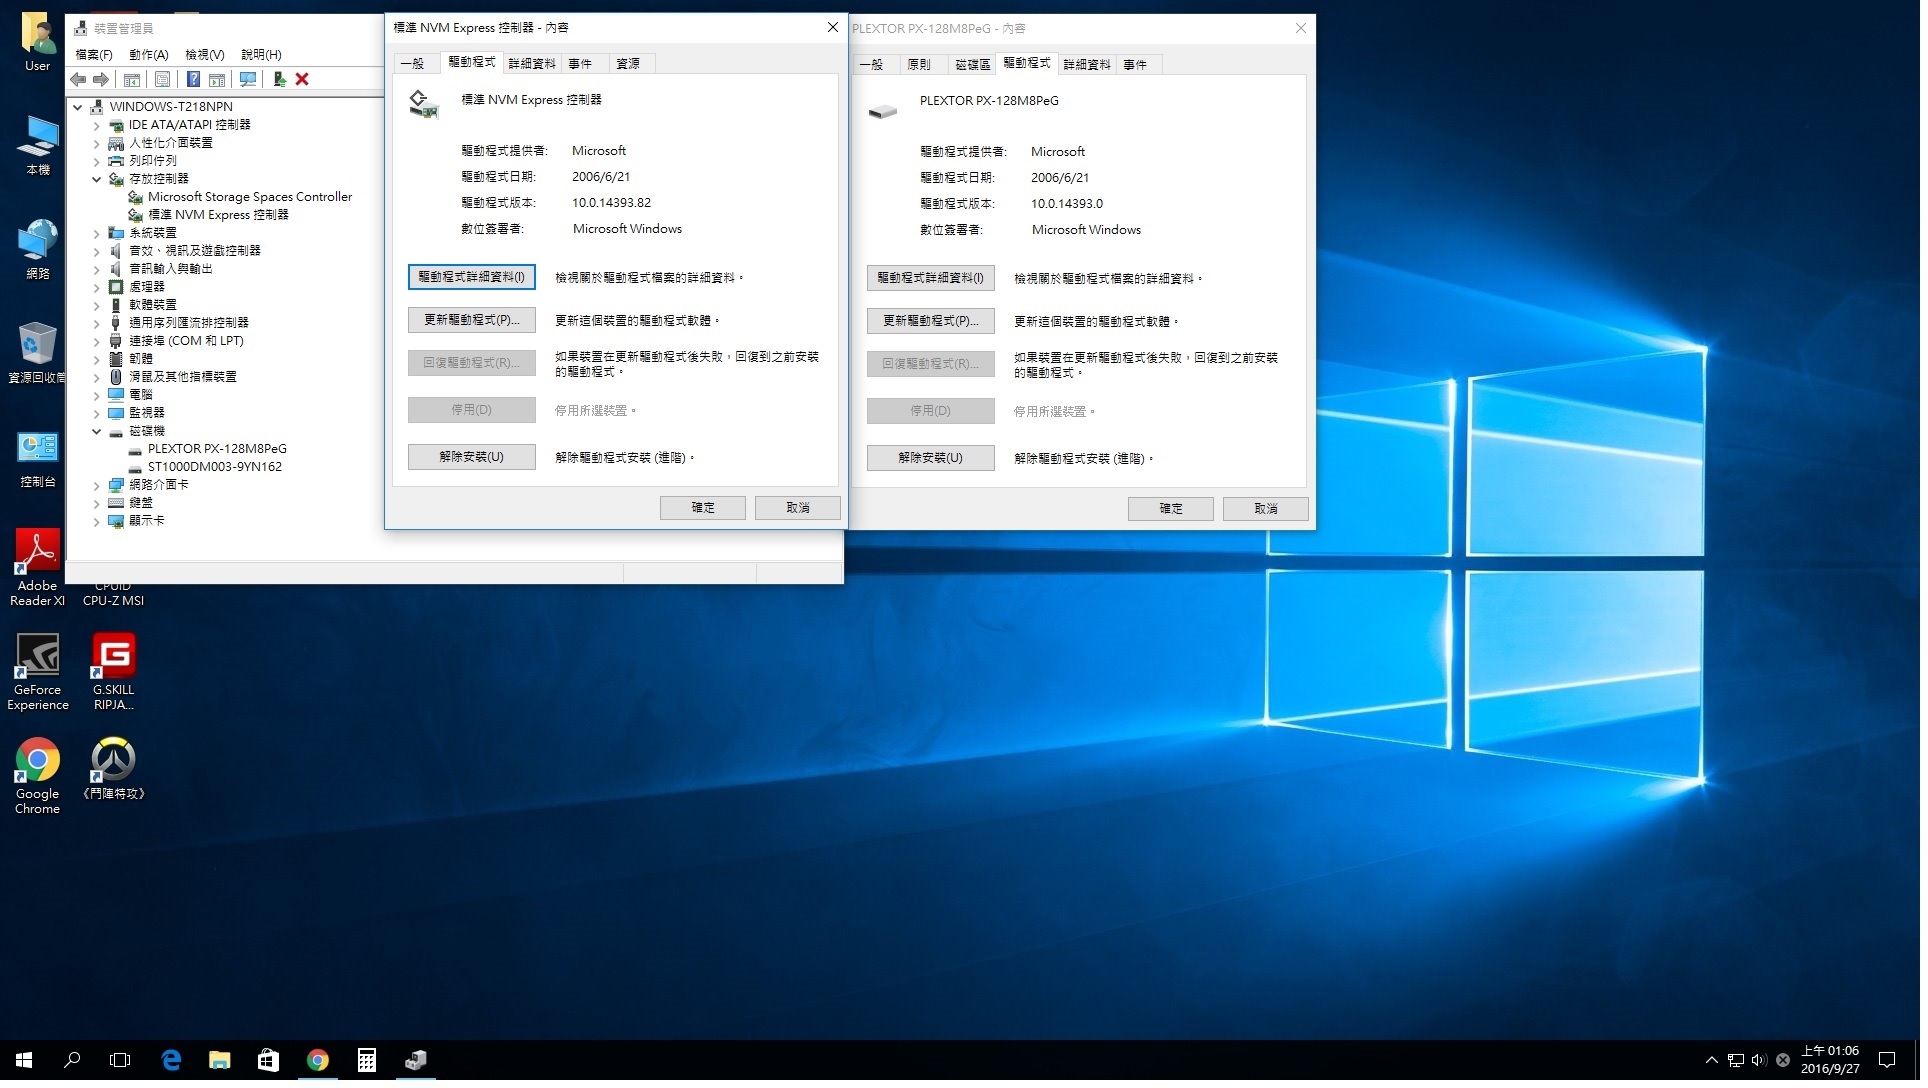Open the 動作(A) menu
This screenshot has width=1928, height=1088.
pos(149,55)
